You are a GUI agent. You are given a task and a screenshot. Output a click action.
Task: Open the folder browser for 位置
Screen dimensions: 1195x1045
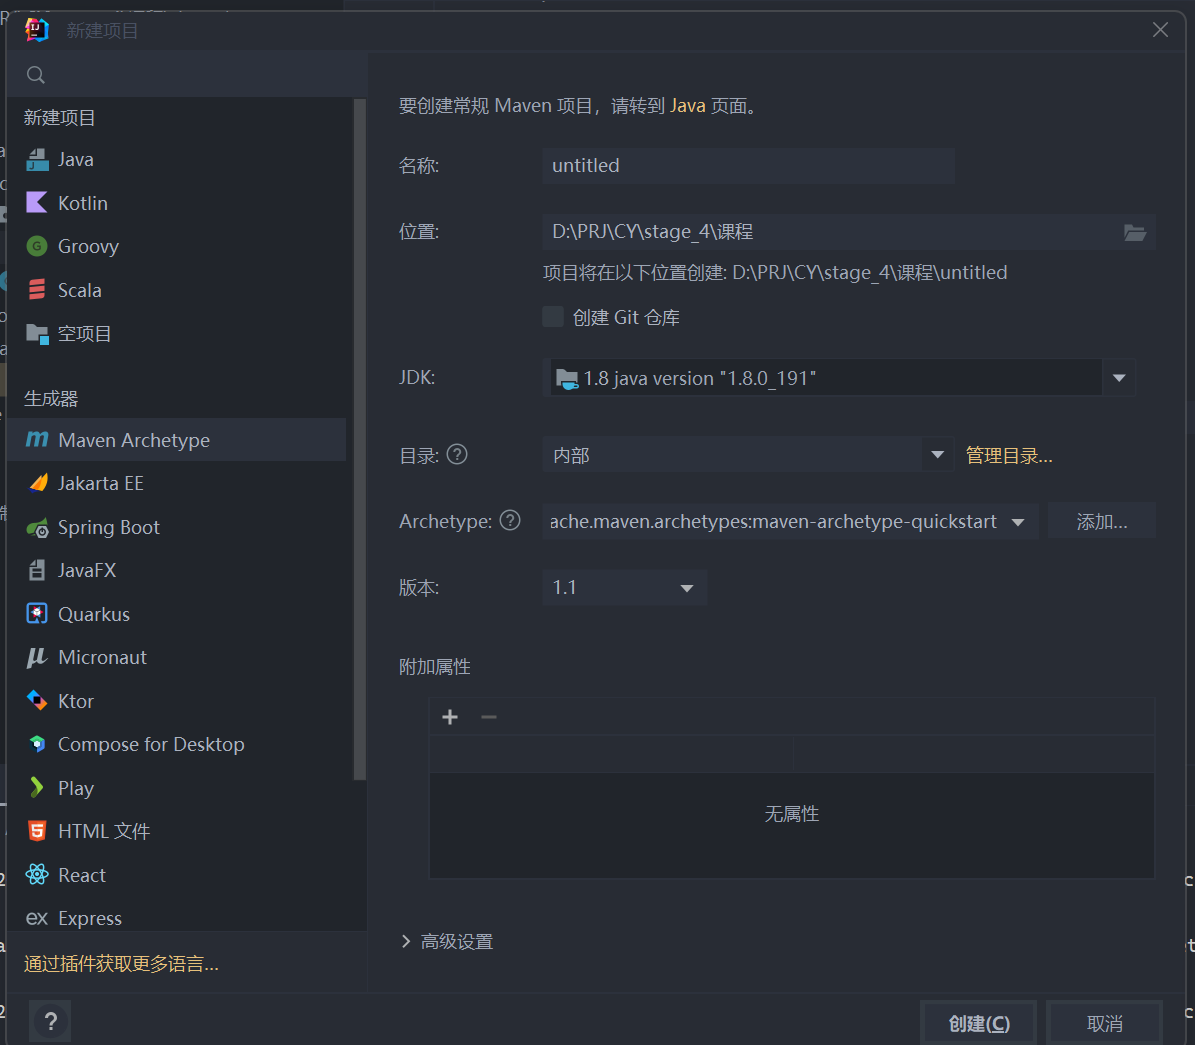(1135, 232)
